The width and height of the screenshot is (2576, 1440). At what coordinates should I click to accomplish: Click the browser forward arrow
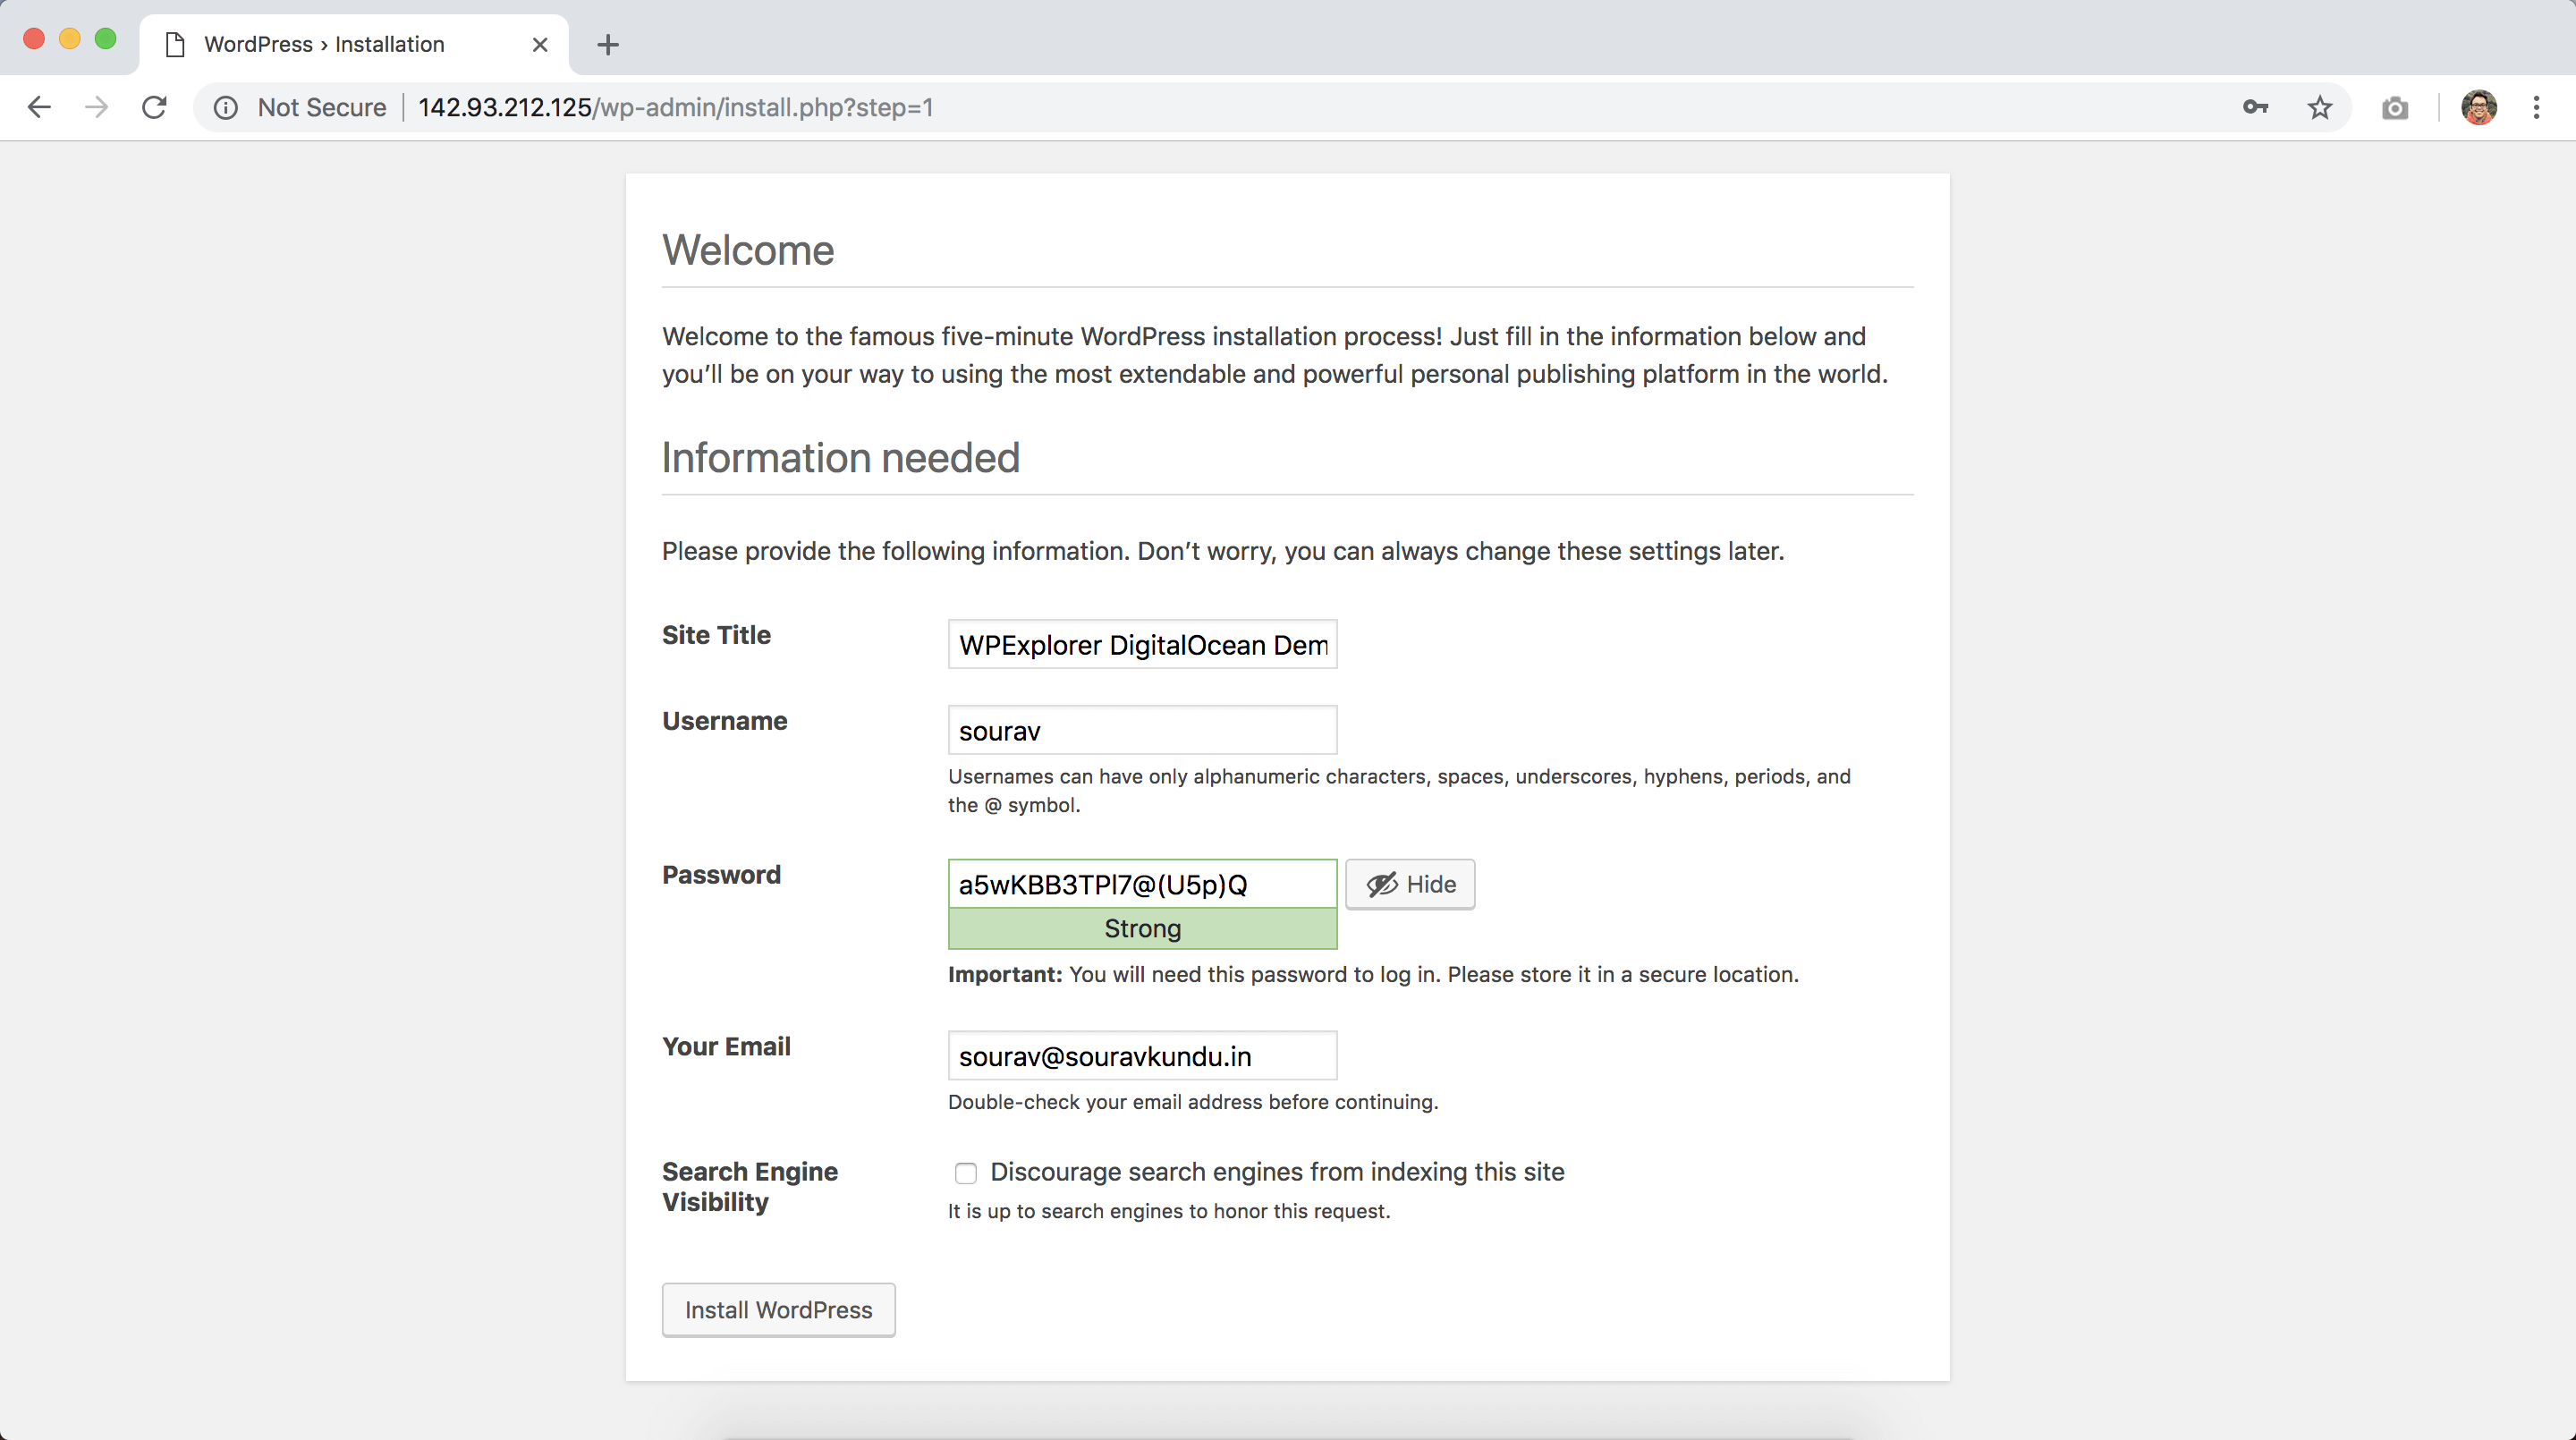pyautogui.click(x=96, y=107)
